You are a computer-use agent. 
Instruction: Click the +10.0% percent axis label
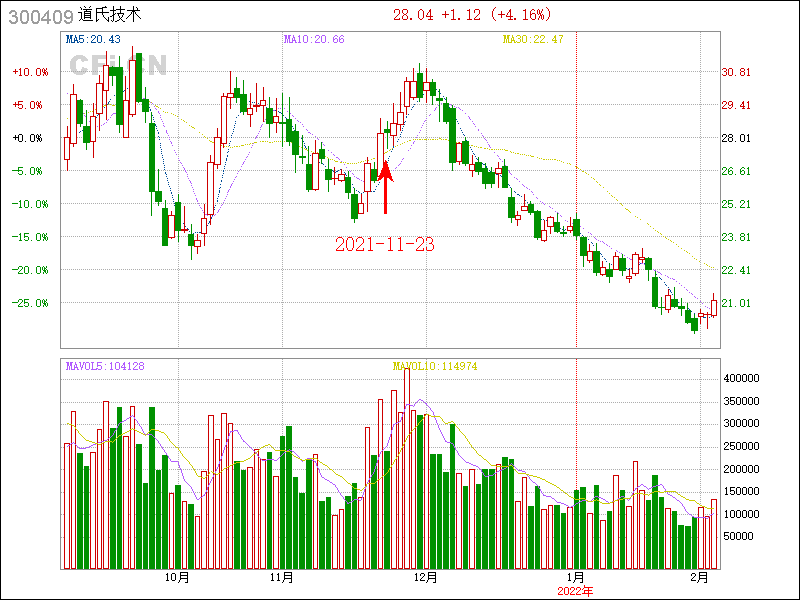coord(30,72)
